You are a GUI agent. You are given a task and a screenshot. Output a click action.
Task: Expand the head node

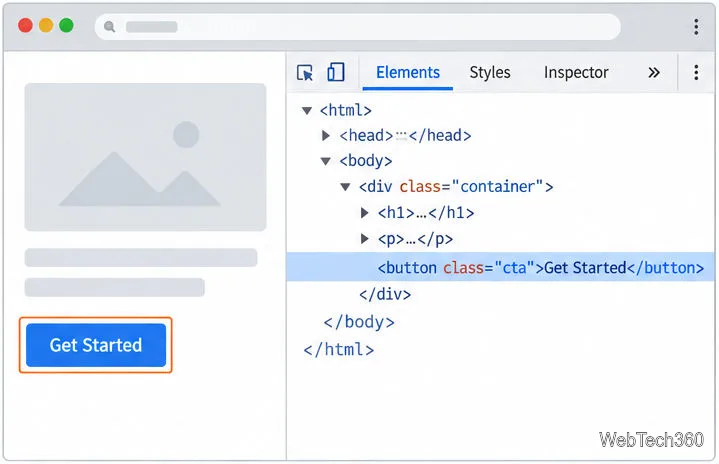[x=326, y=135]
